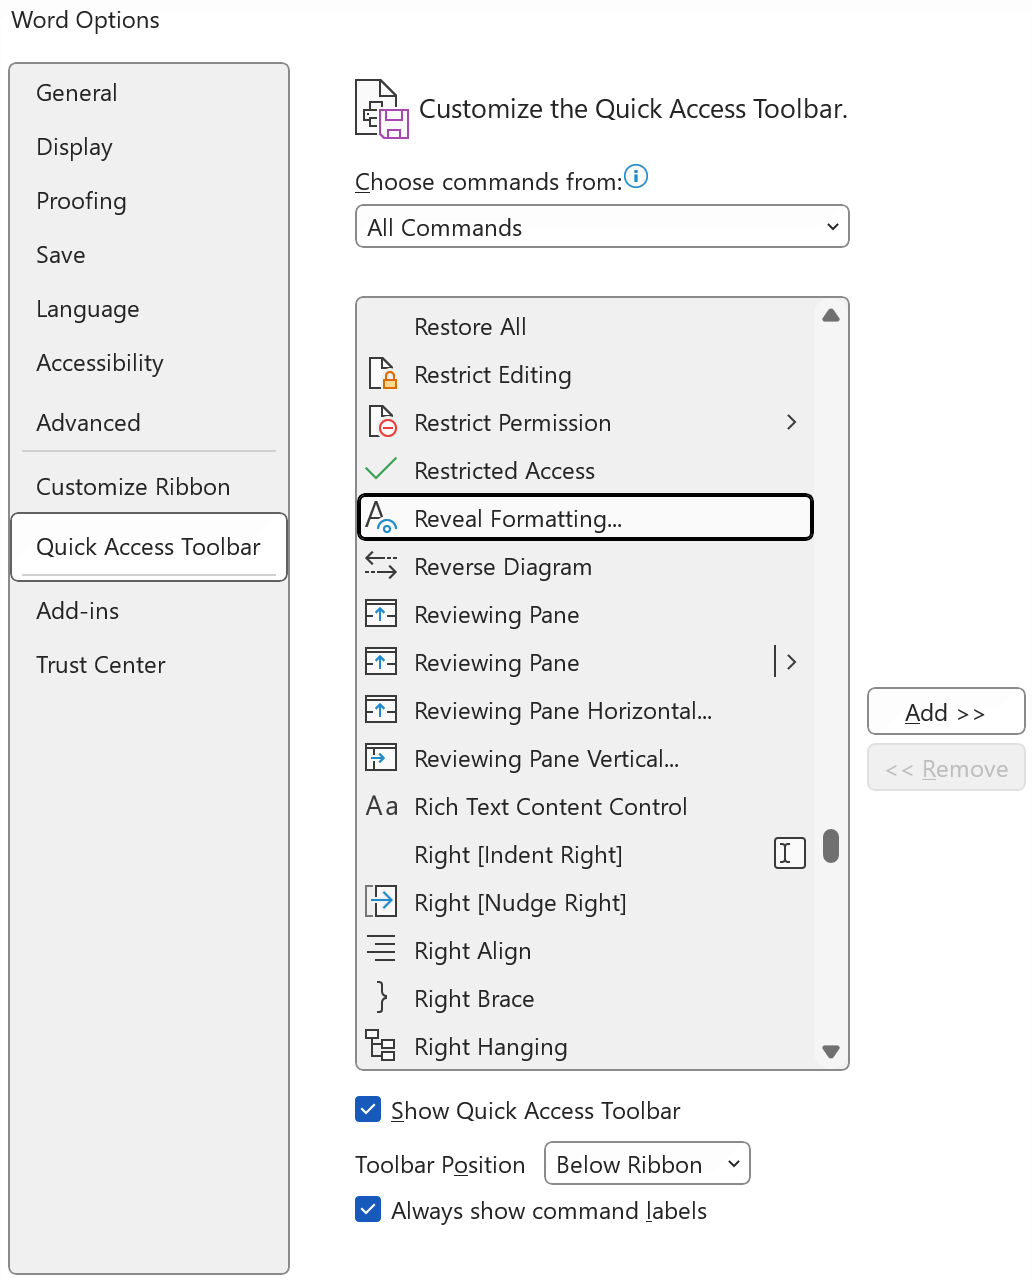Select the Reverse Diagram command text
Image resolution: width=1032 pixels, height=1284 pixels.
pyautogui.click(x=503, y=567)
